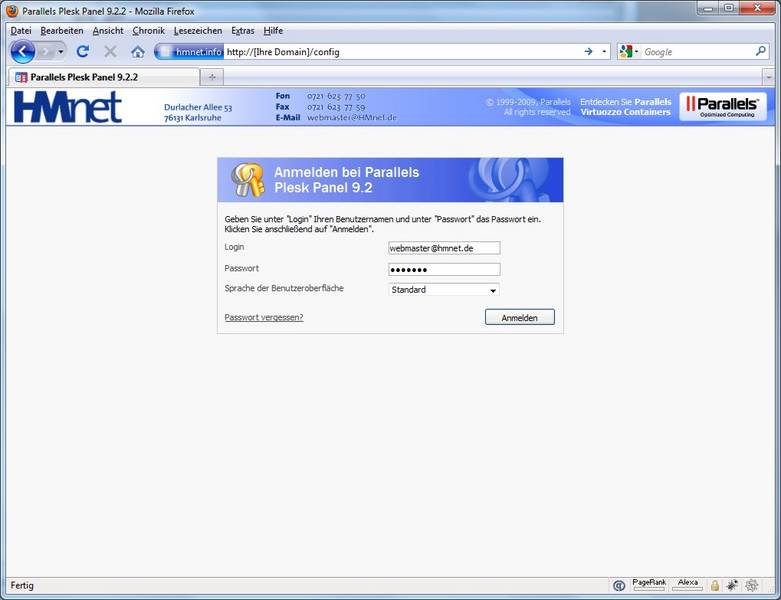Click the PageRank indicator in status bar
Viewport: 781px width, 600px height.
tap(649, 585)
